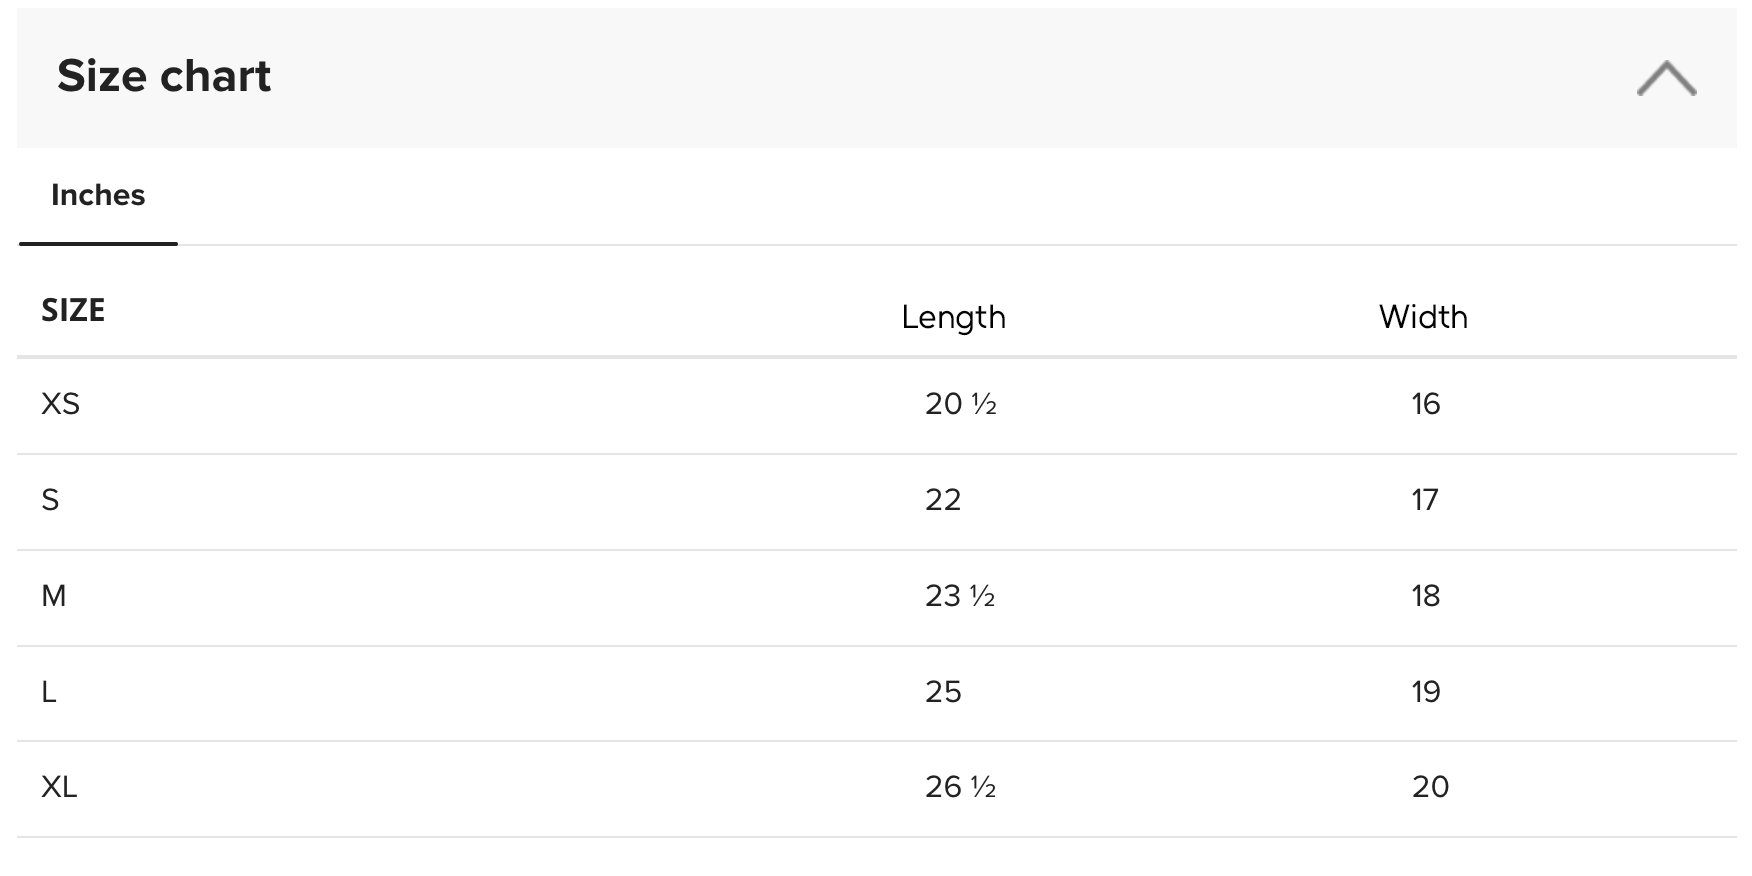The image size is (1752, 876).
Task: Click the M length value 23 ½
Action: [x=960, y=596]
